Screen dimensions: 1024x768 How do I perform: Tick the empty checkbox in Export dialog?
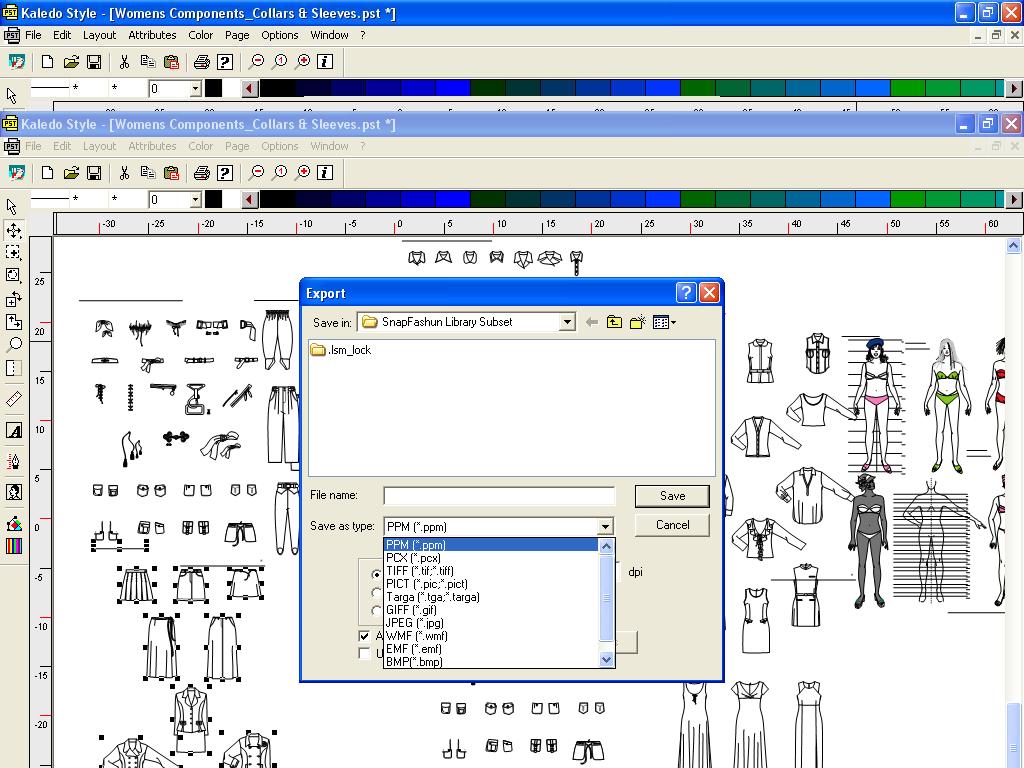click(x=364, y=654)
